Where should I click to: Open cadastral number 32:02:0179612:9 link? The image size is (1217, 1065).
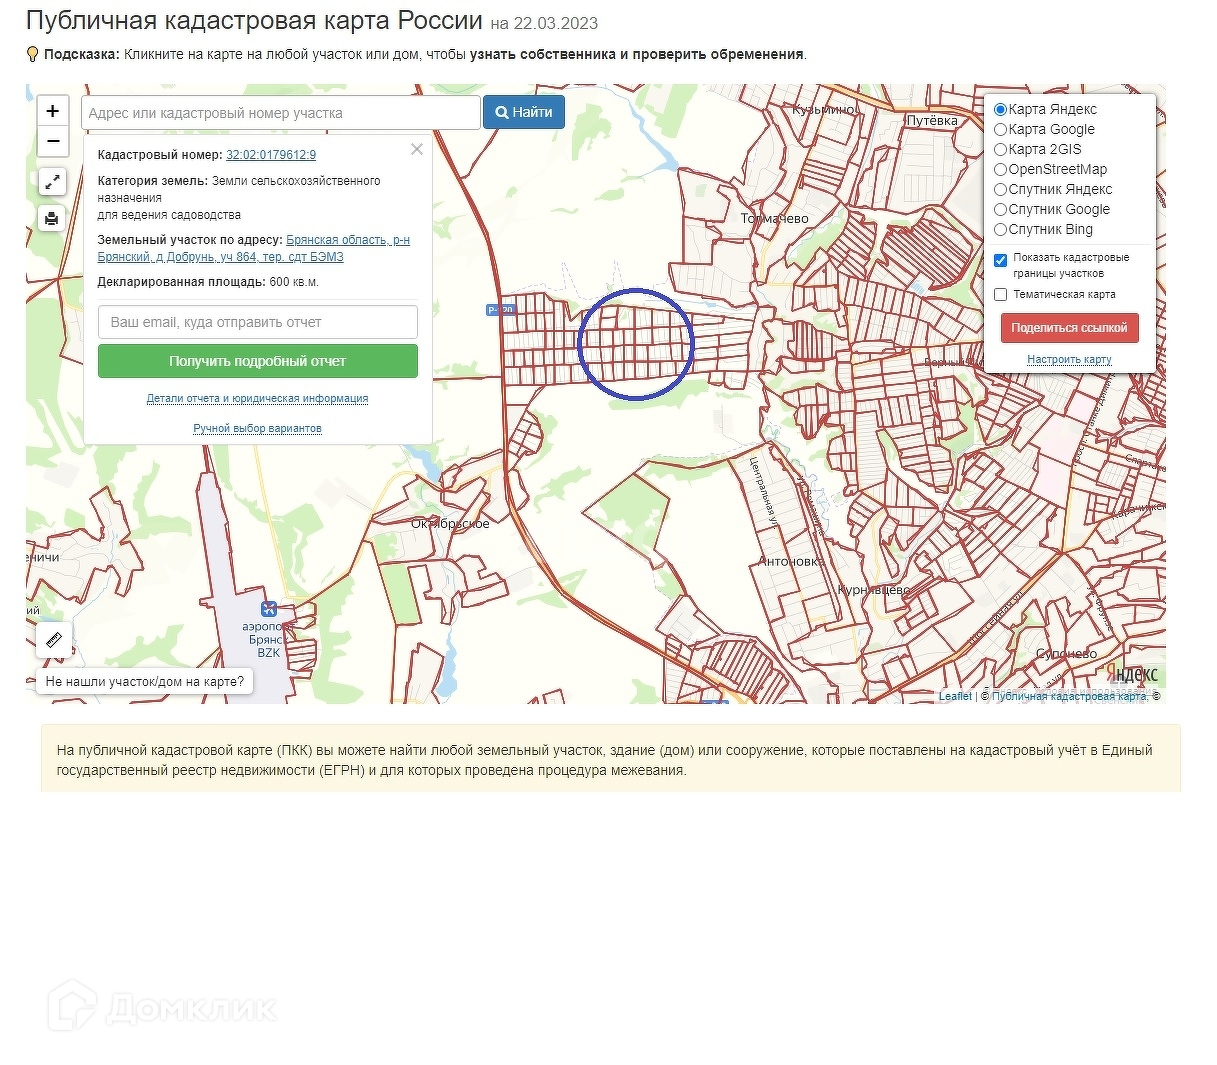(x=271, y=155)
